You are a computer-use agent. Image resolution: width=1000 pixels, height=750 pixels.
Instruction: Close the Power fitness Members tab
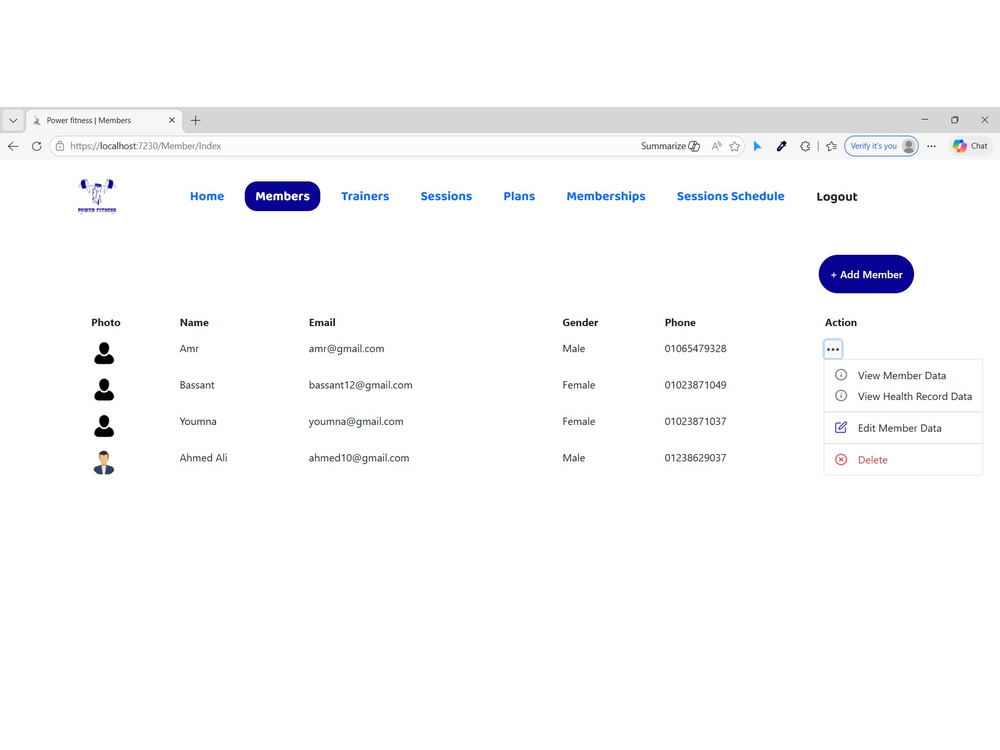pyautogui.click(x=172, y=120)
